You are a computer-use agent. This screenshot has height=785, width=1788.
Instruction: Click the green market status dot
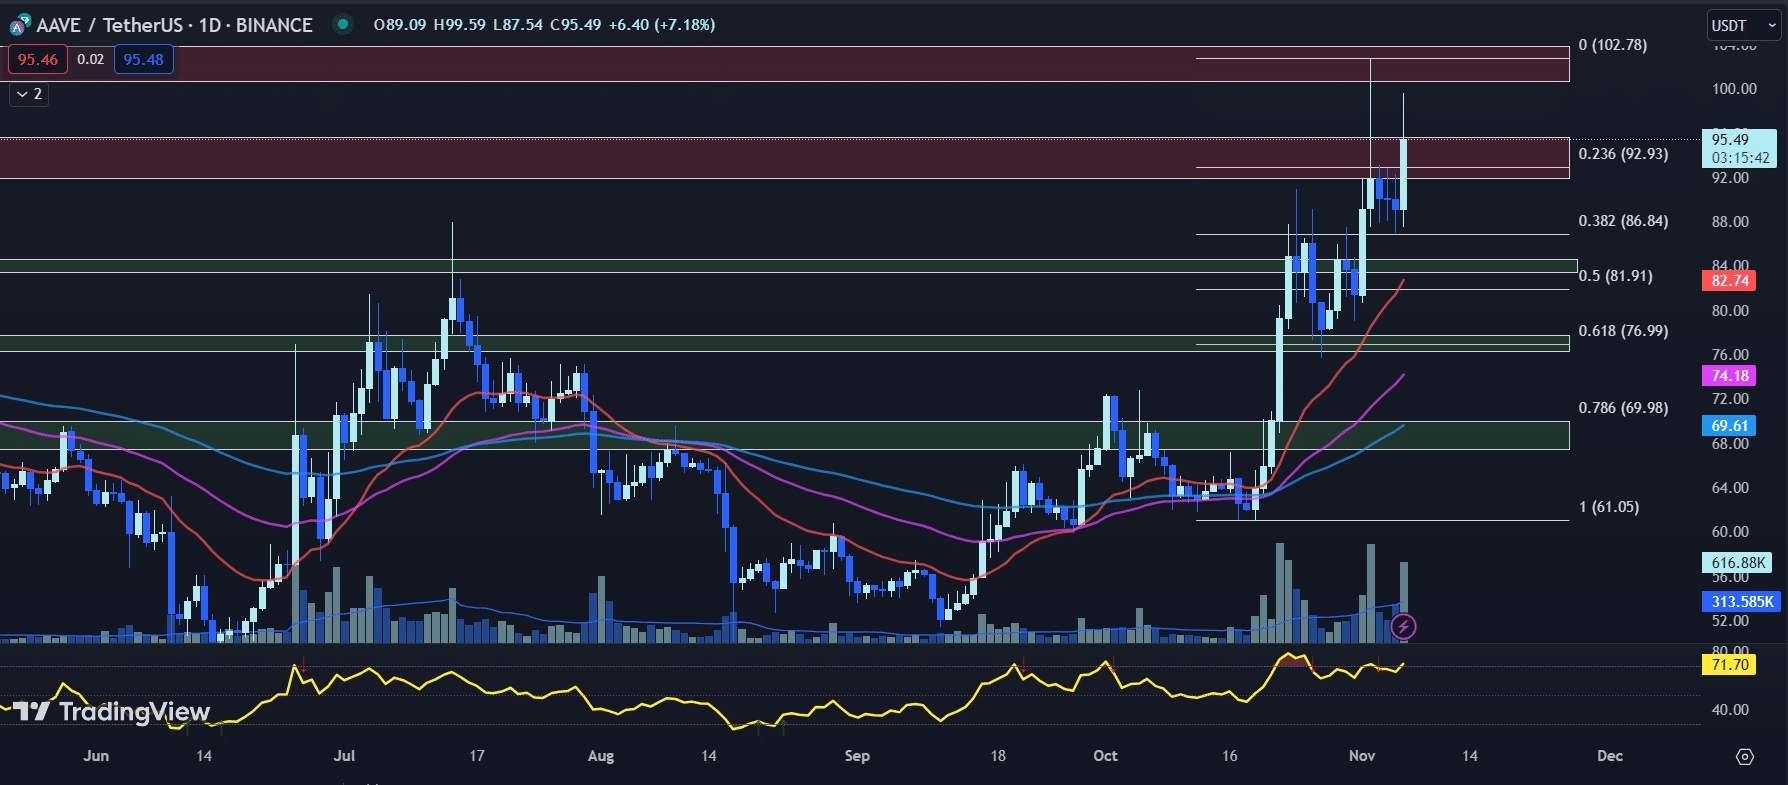[343, 24]
